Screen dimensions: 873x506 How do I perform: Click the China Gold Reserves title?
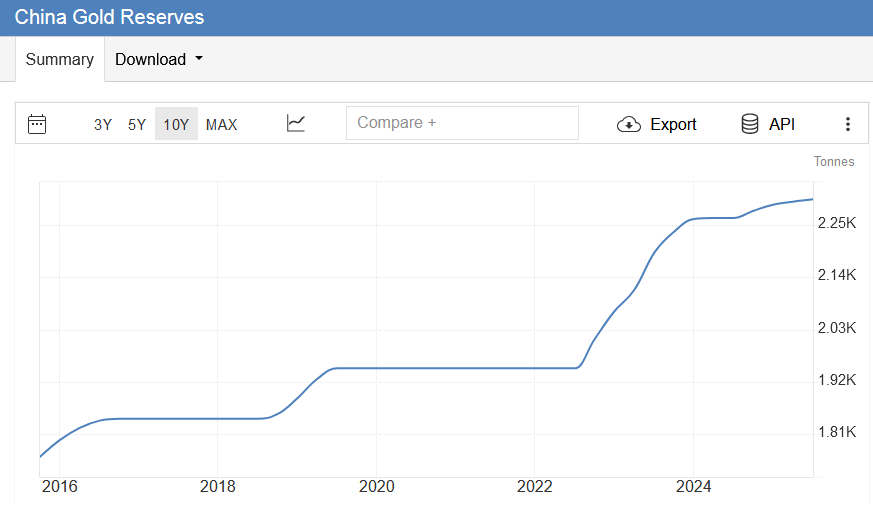tap(109, 17)
